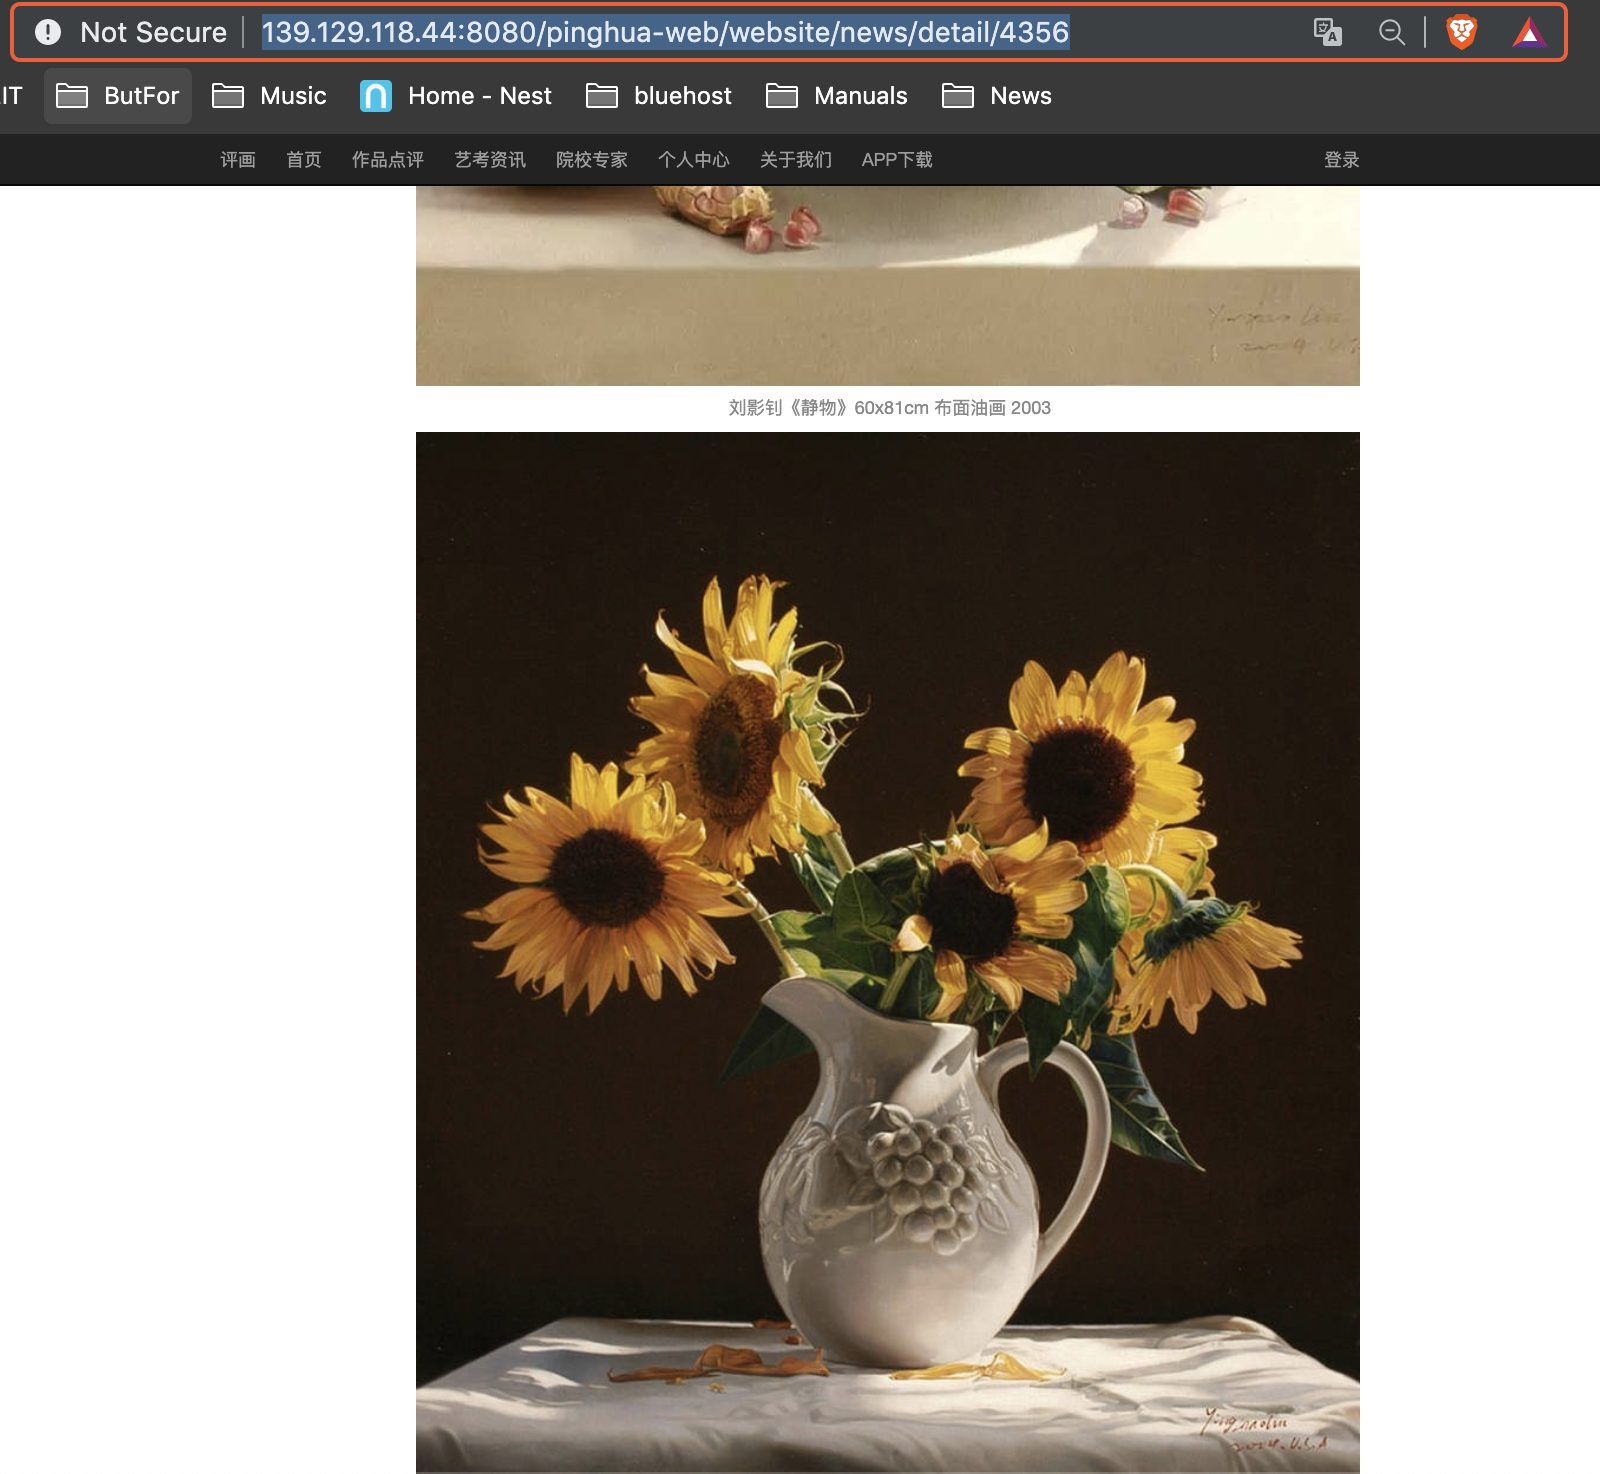Open Home - Nest bookmark icon

tap(376, 96)
